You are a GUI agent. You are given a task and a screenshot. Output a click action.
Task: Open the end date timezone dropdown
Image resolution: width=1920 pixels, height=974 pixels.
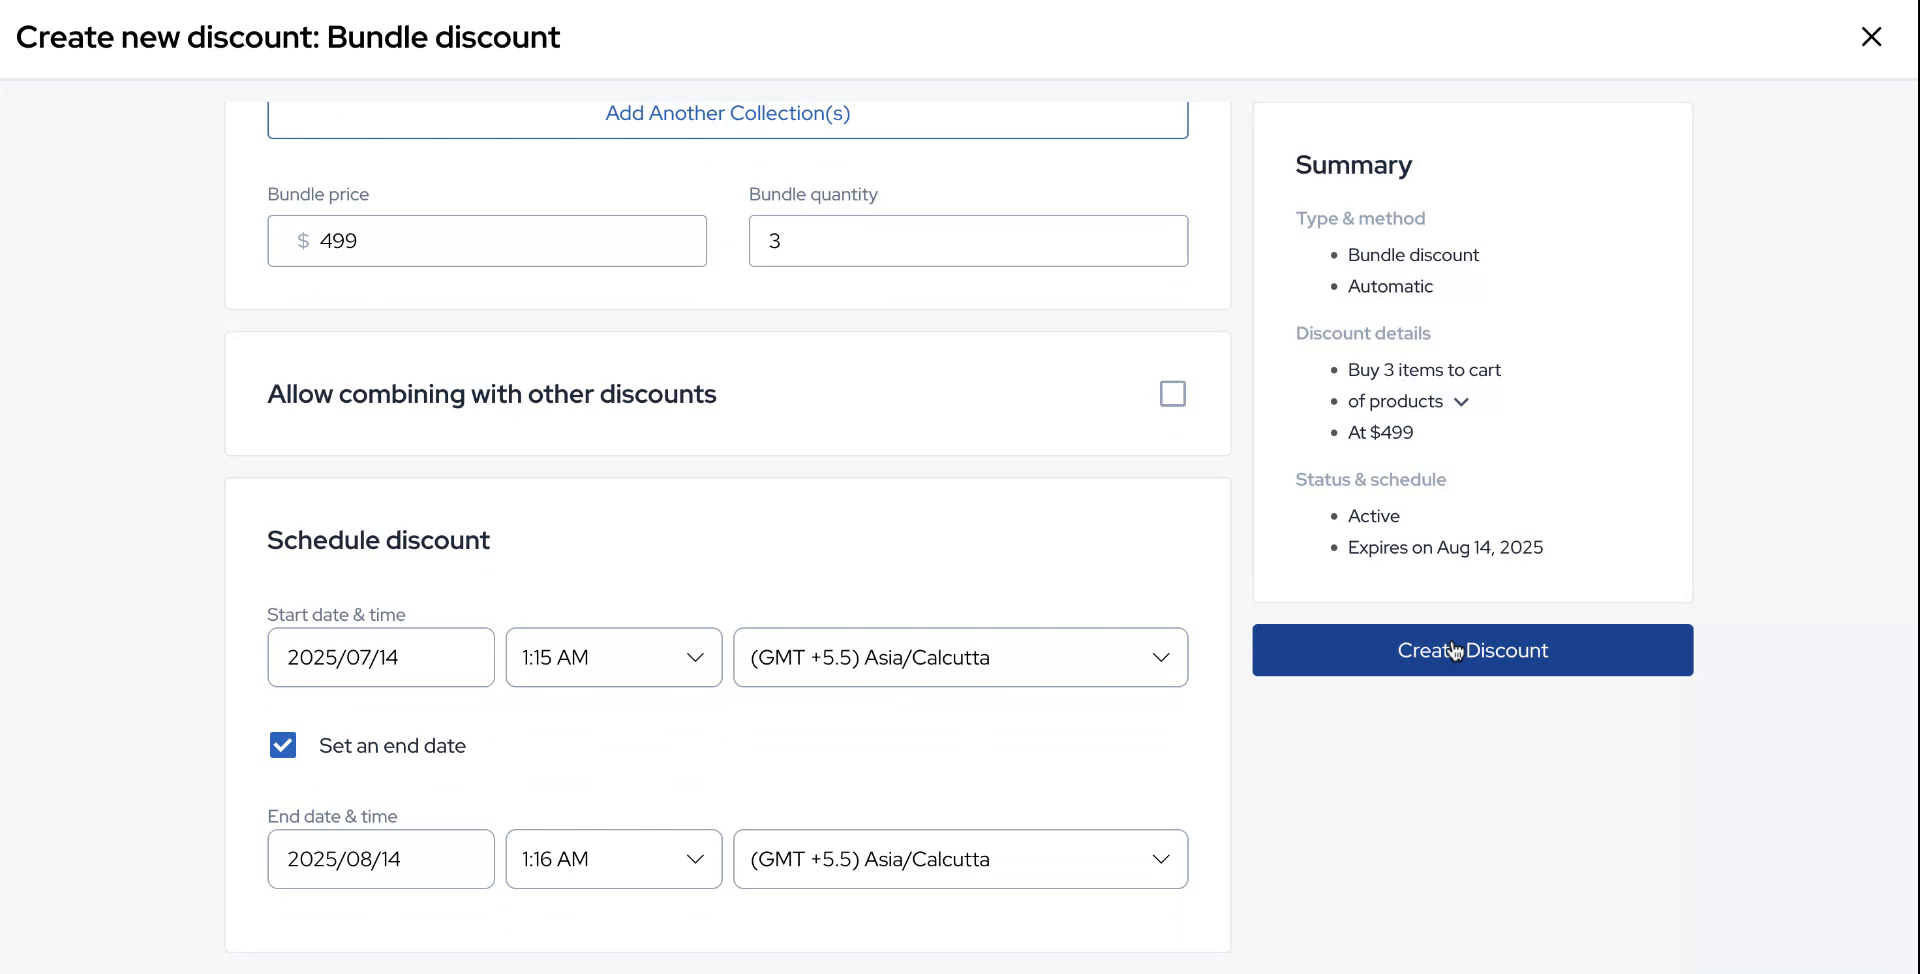[960, 860]
